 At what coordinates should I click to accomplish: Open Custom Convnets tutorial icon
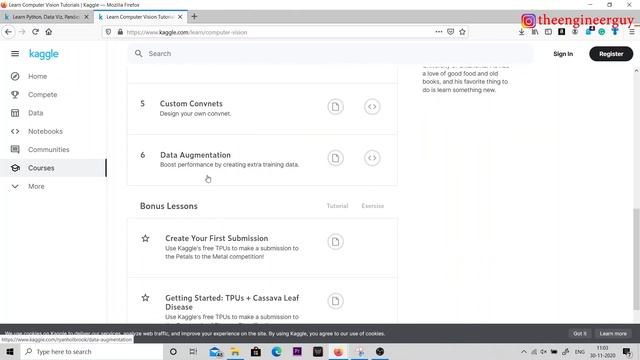coord(335,107)
